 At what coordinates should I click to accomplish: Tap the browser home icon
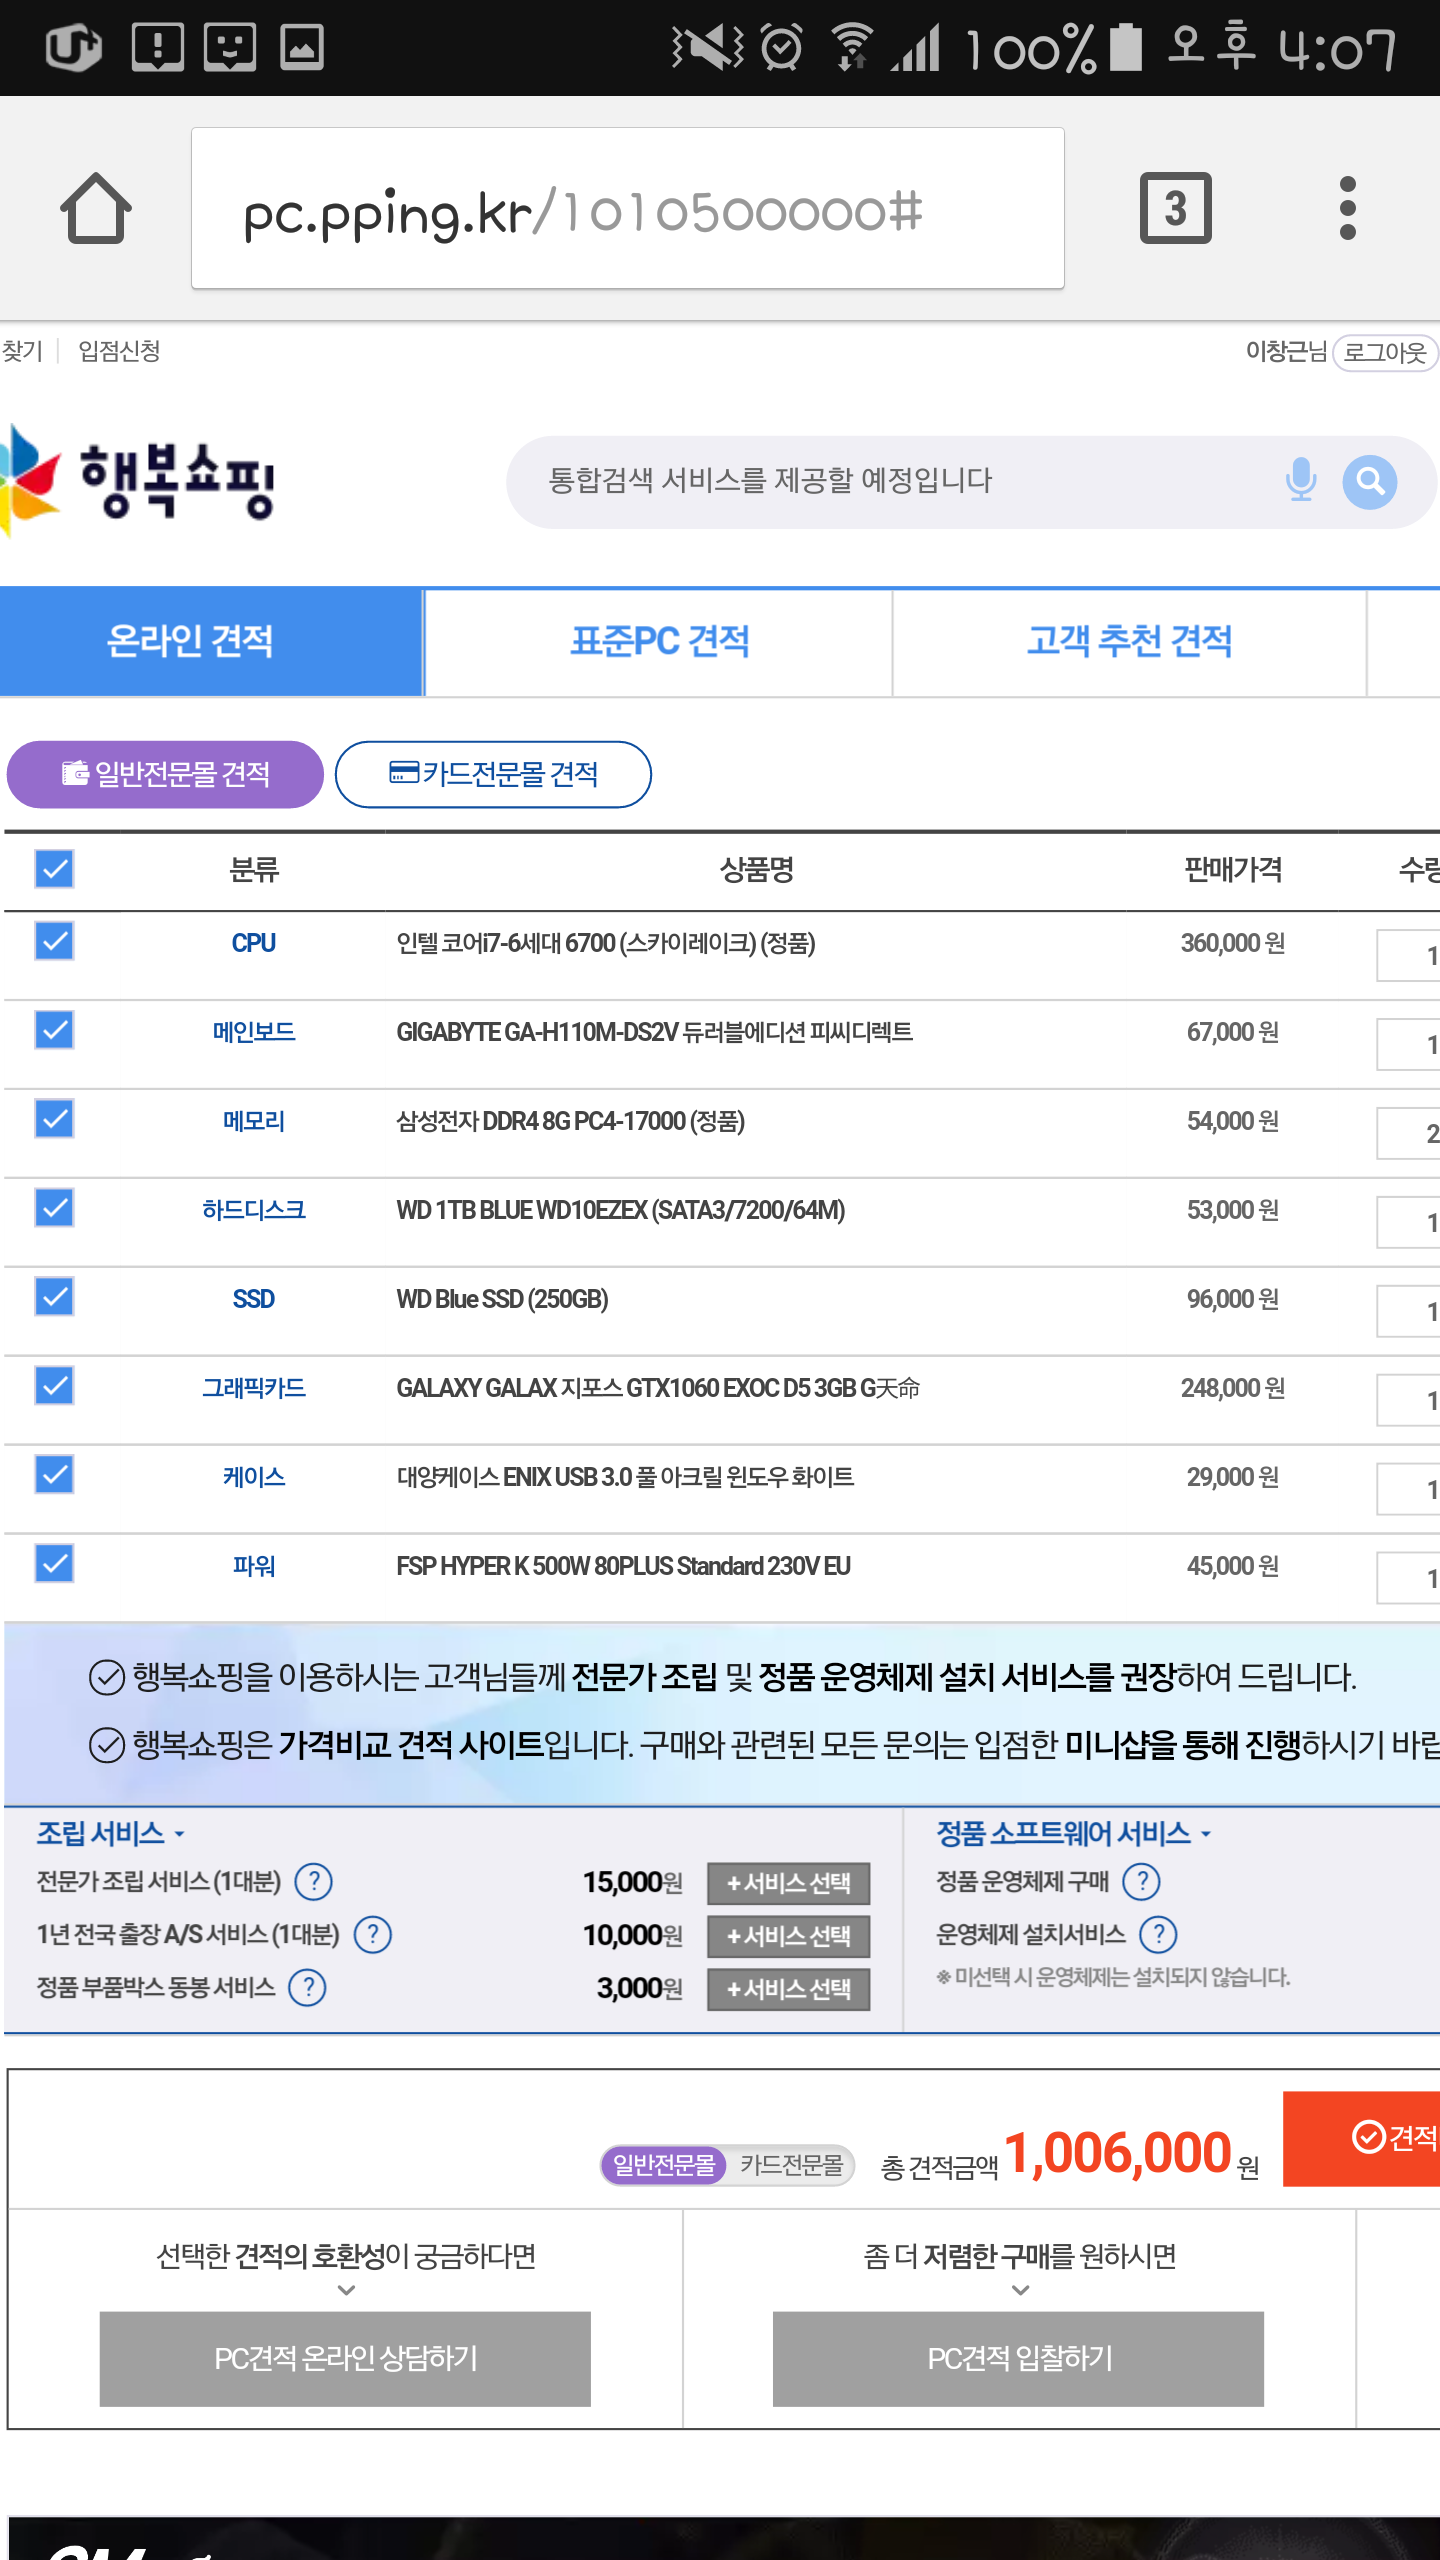tap(96, 209)
